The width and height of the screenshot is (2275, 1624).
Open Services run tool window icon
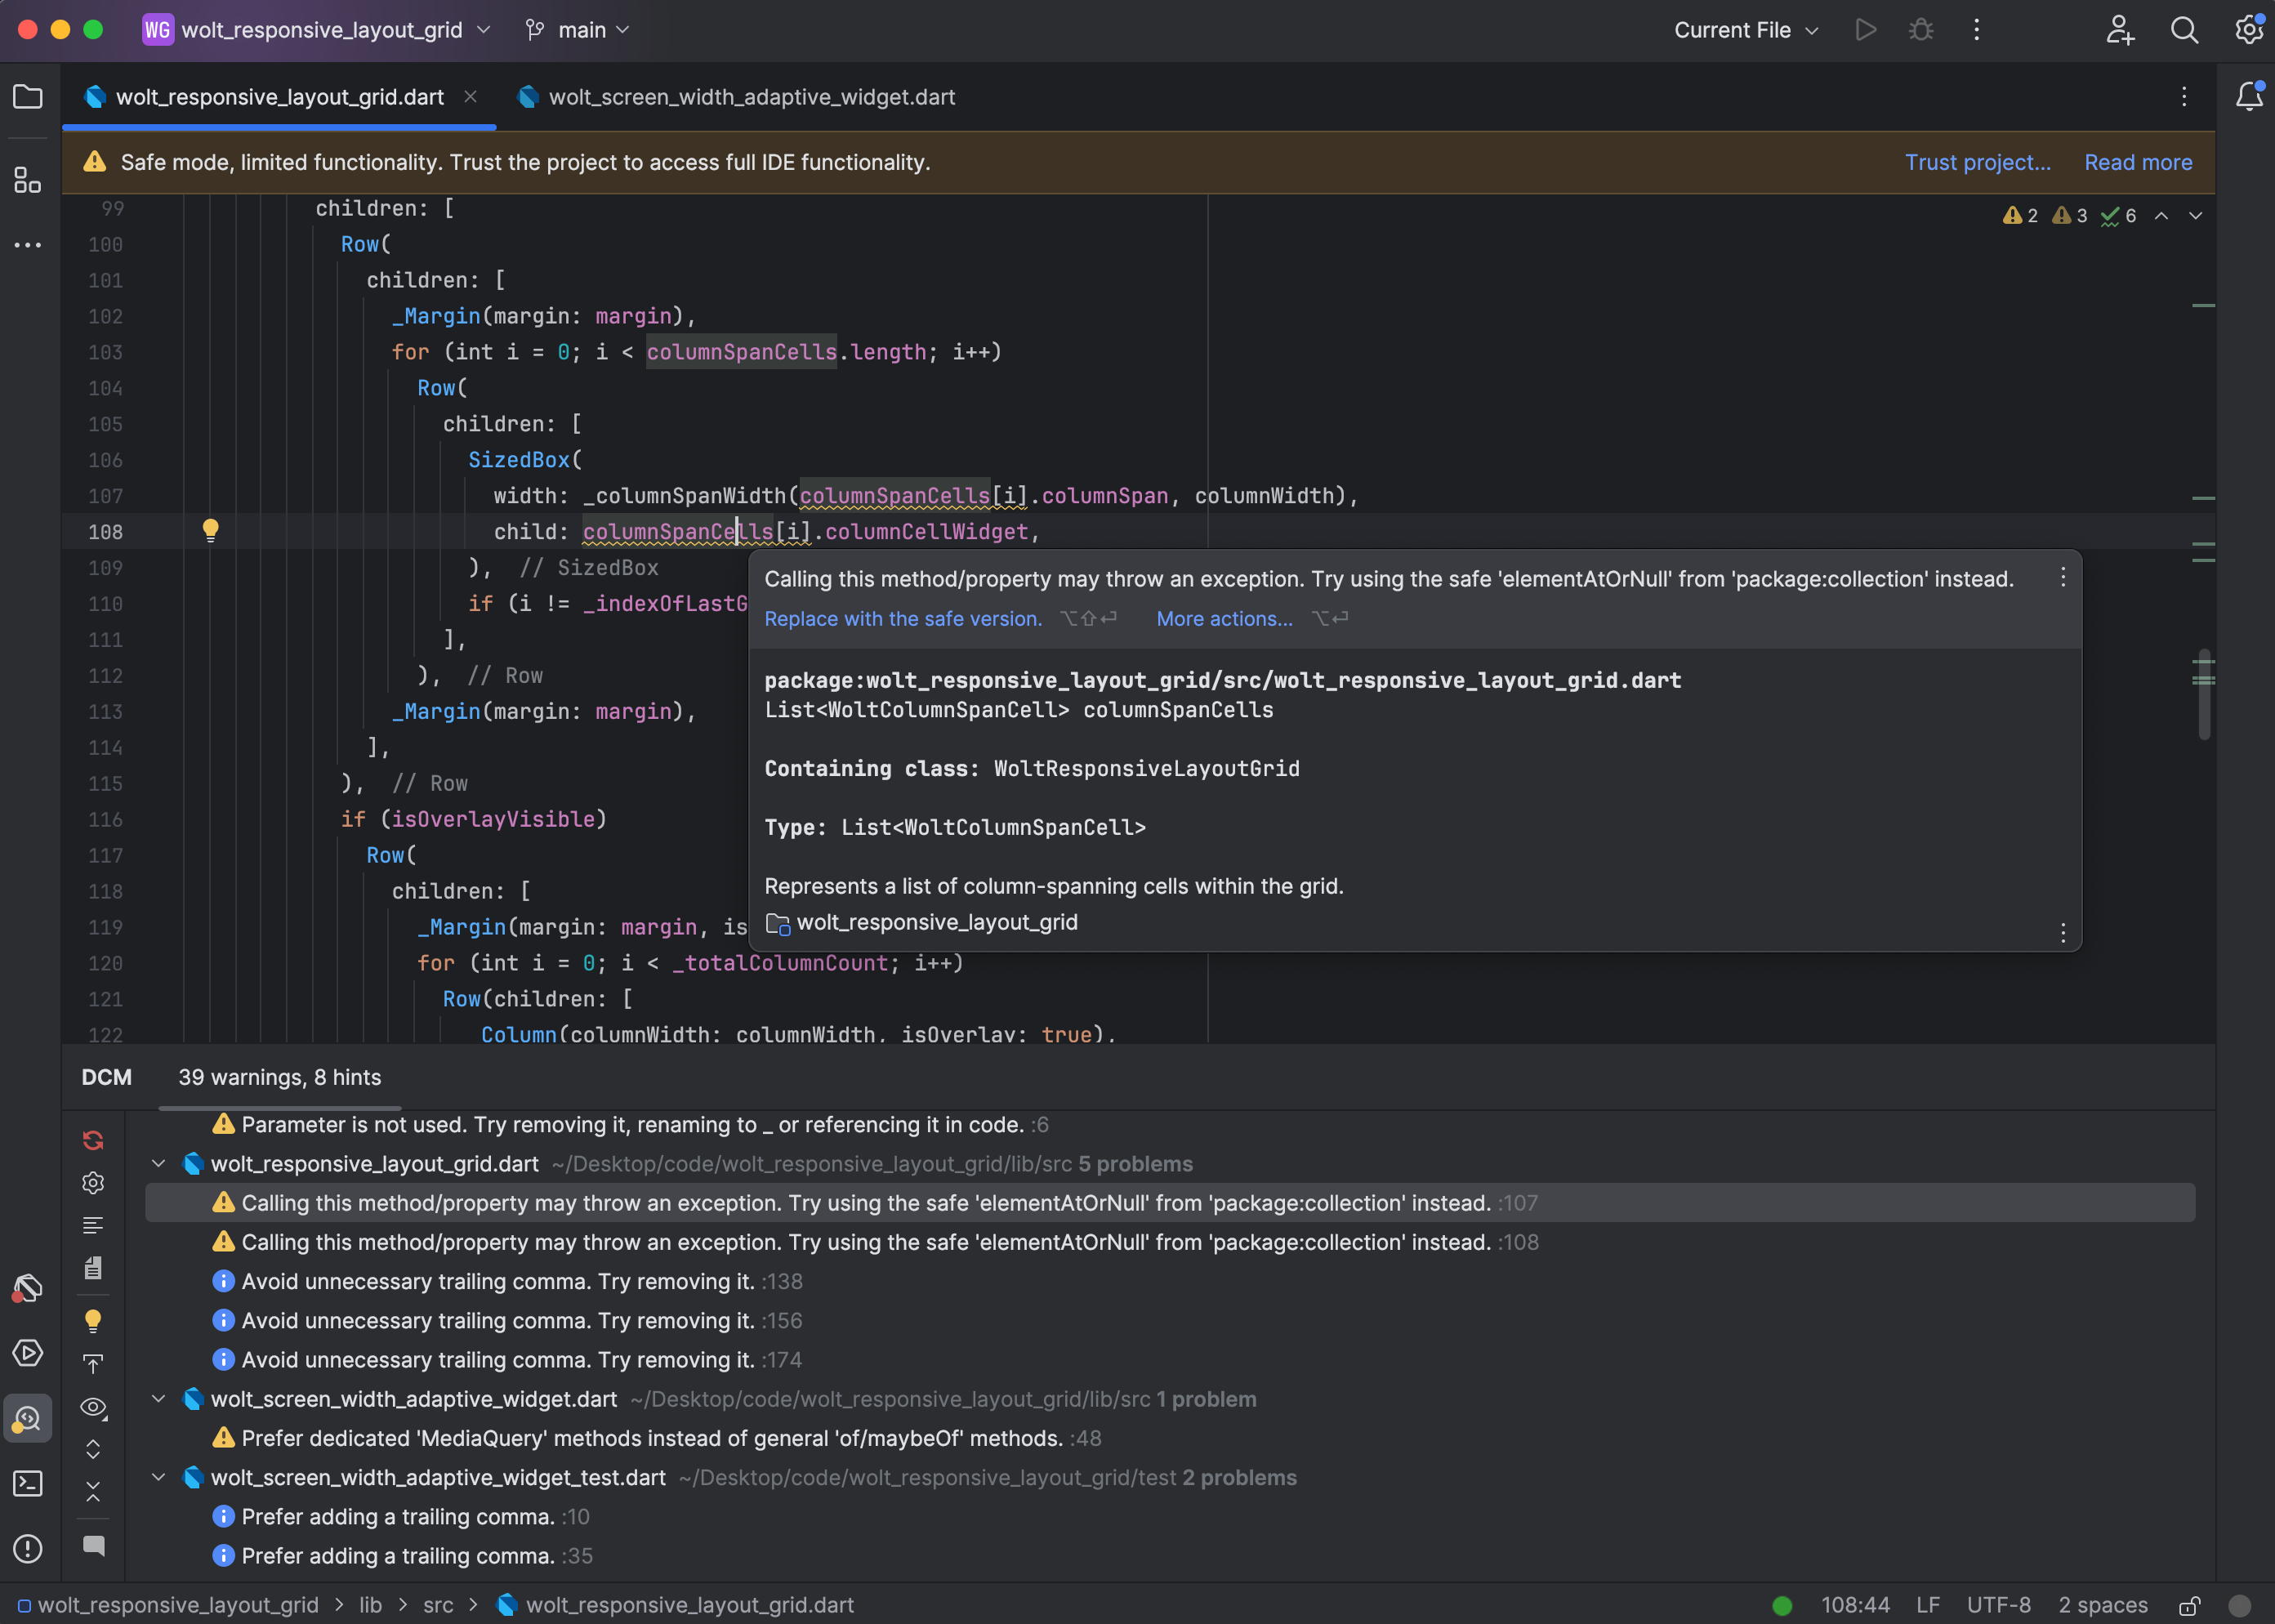click(28, 1353)
